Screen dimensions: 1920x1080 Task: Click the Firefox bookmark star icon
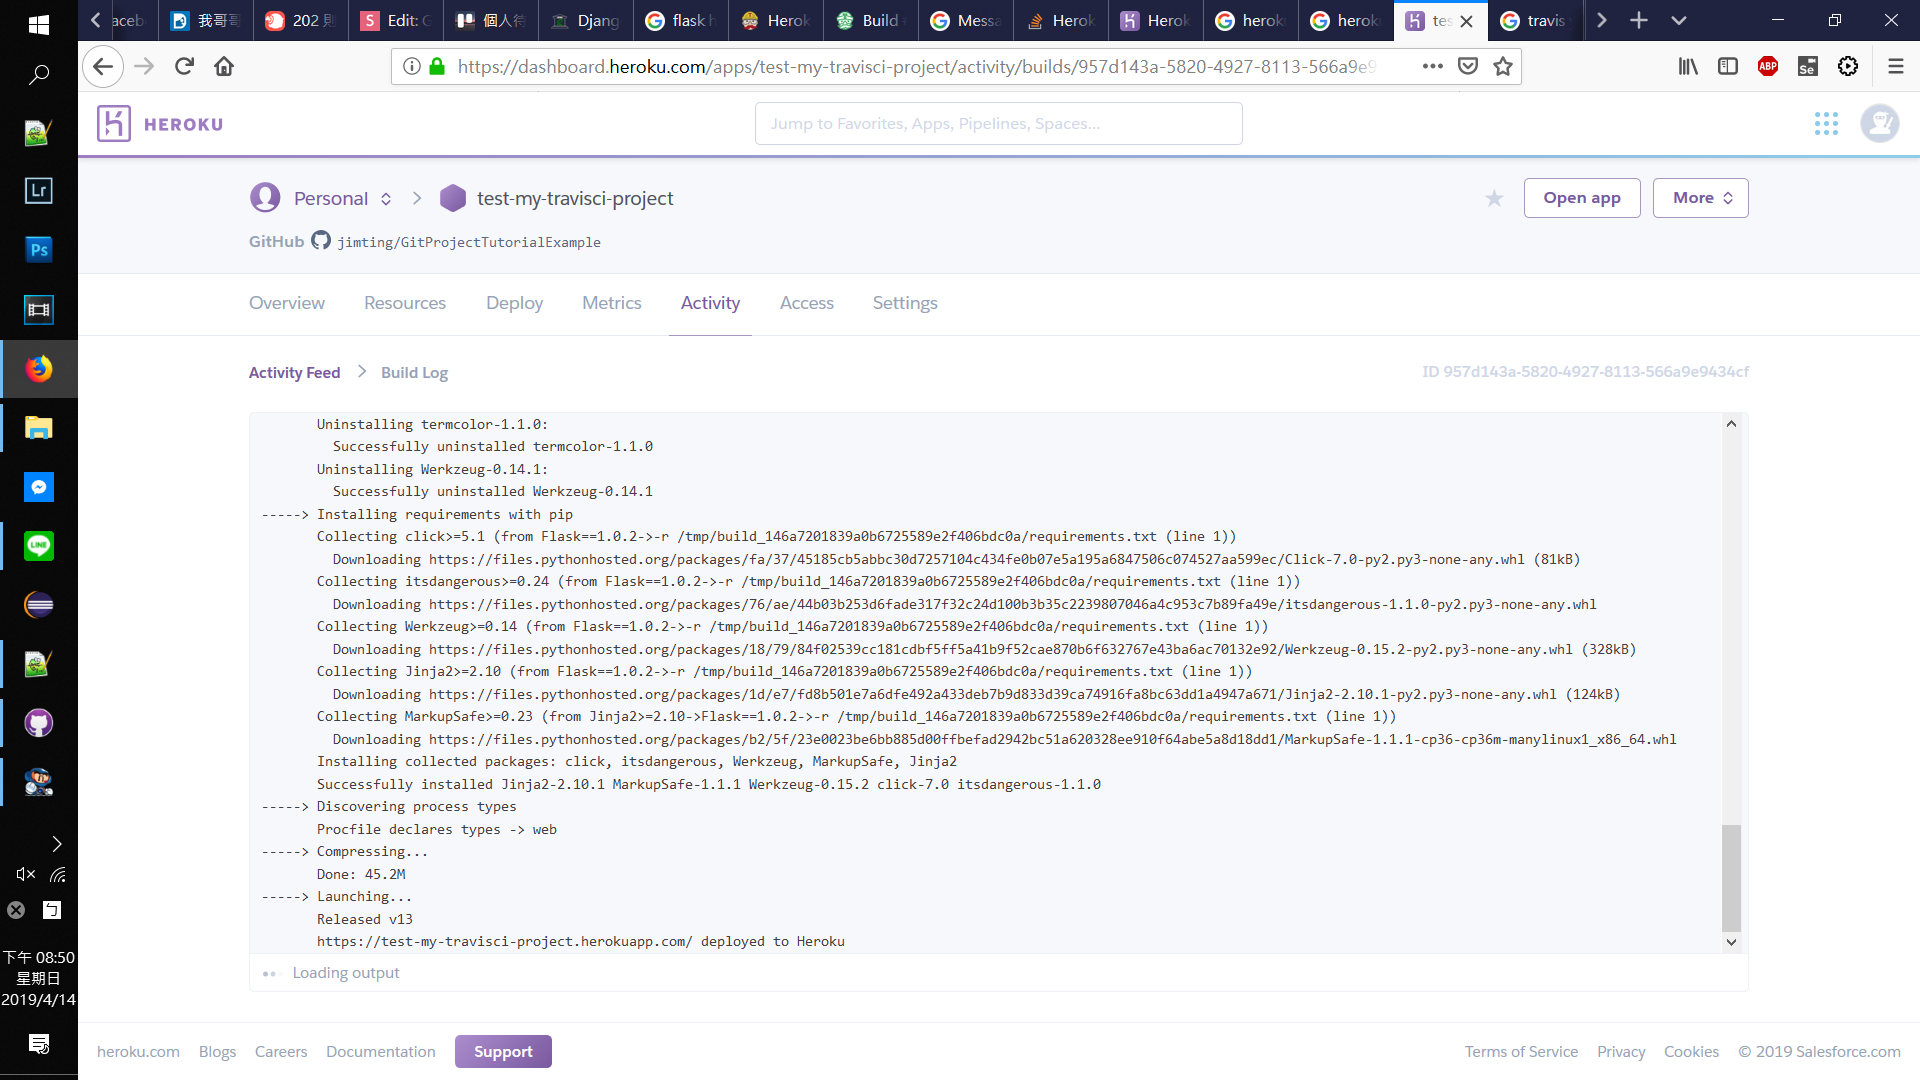[1502, 67]
